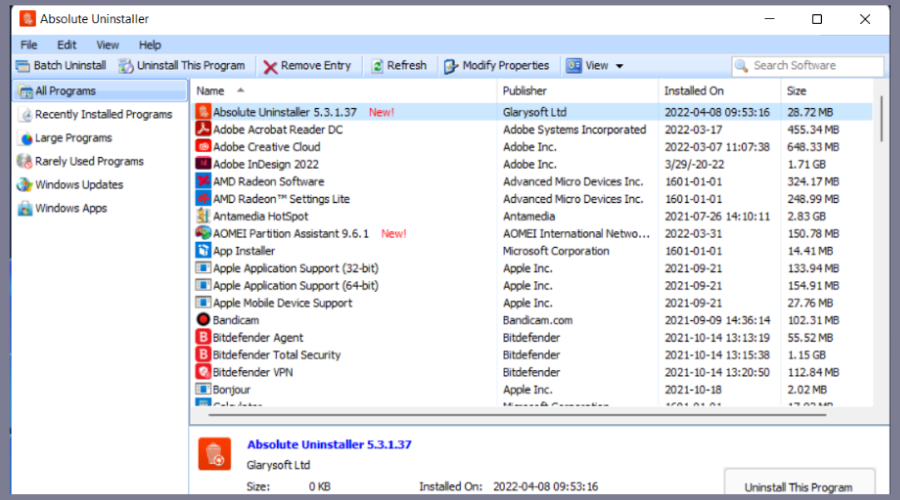This screenshot has height=500, width=900.
Task: Select Recently Installed Programs category
Action: point(103,115)
